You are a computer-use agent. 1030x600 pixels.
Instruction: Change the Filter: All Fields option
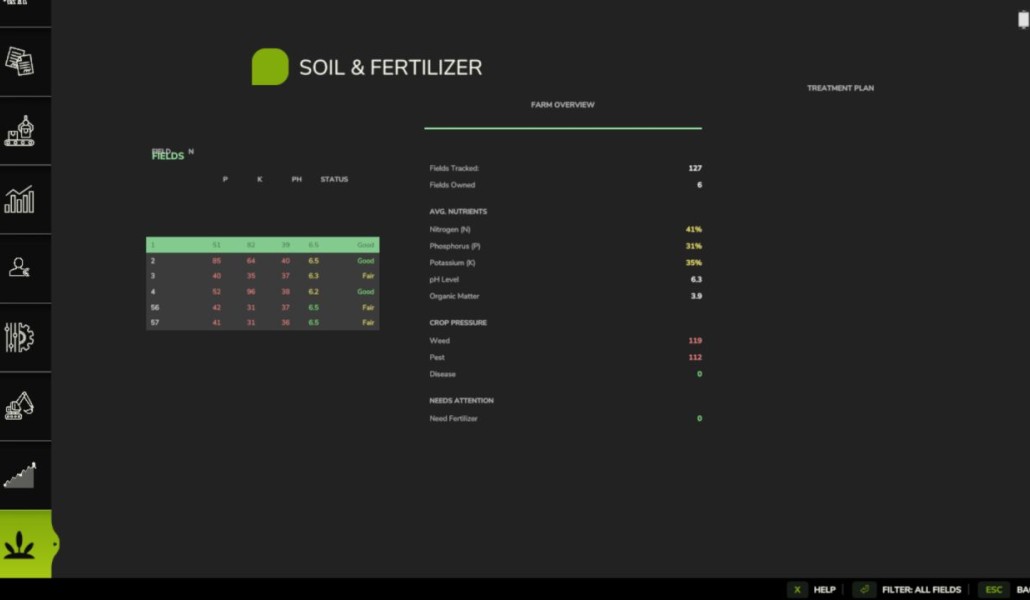point(921,589)
